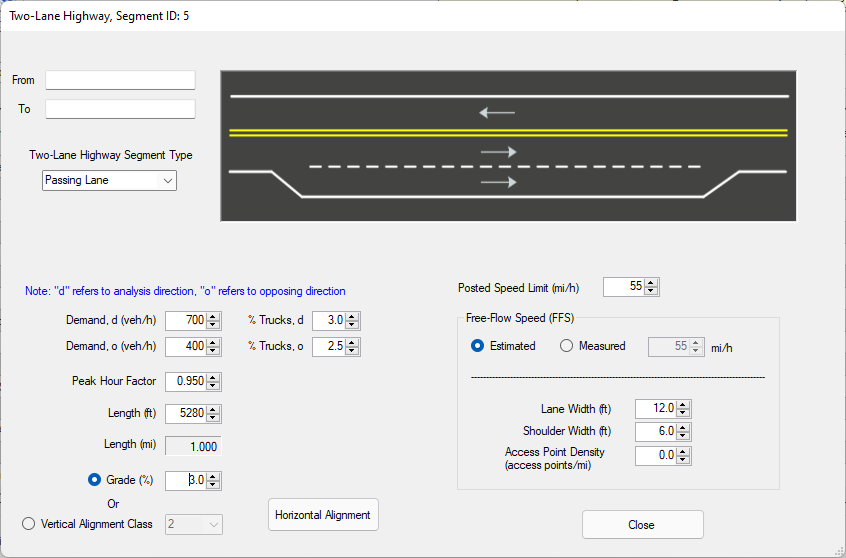Click the Length (ft) value field
846x558 pixels.
point(186,413)
